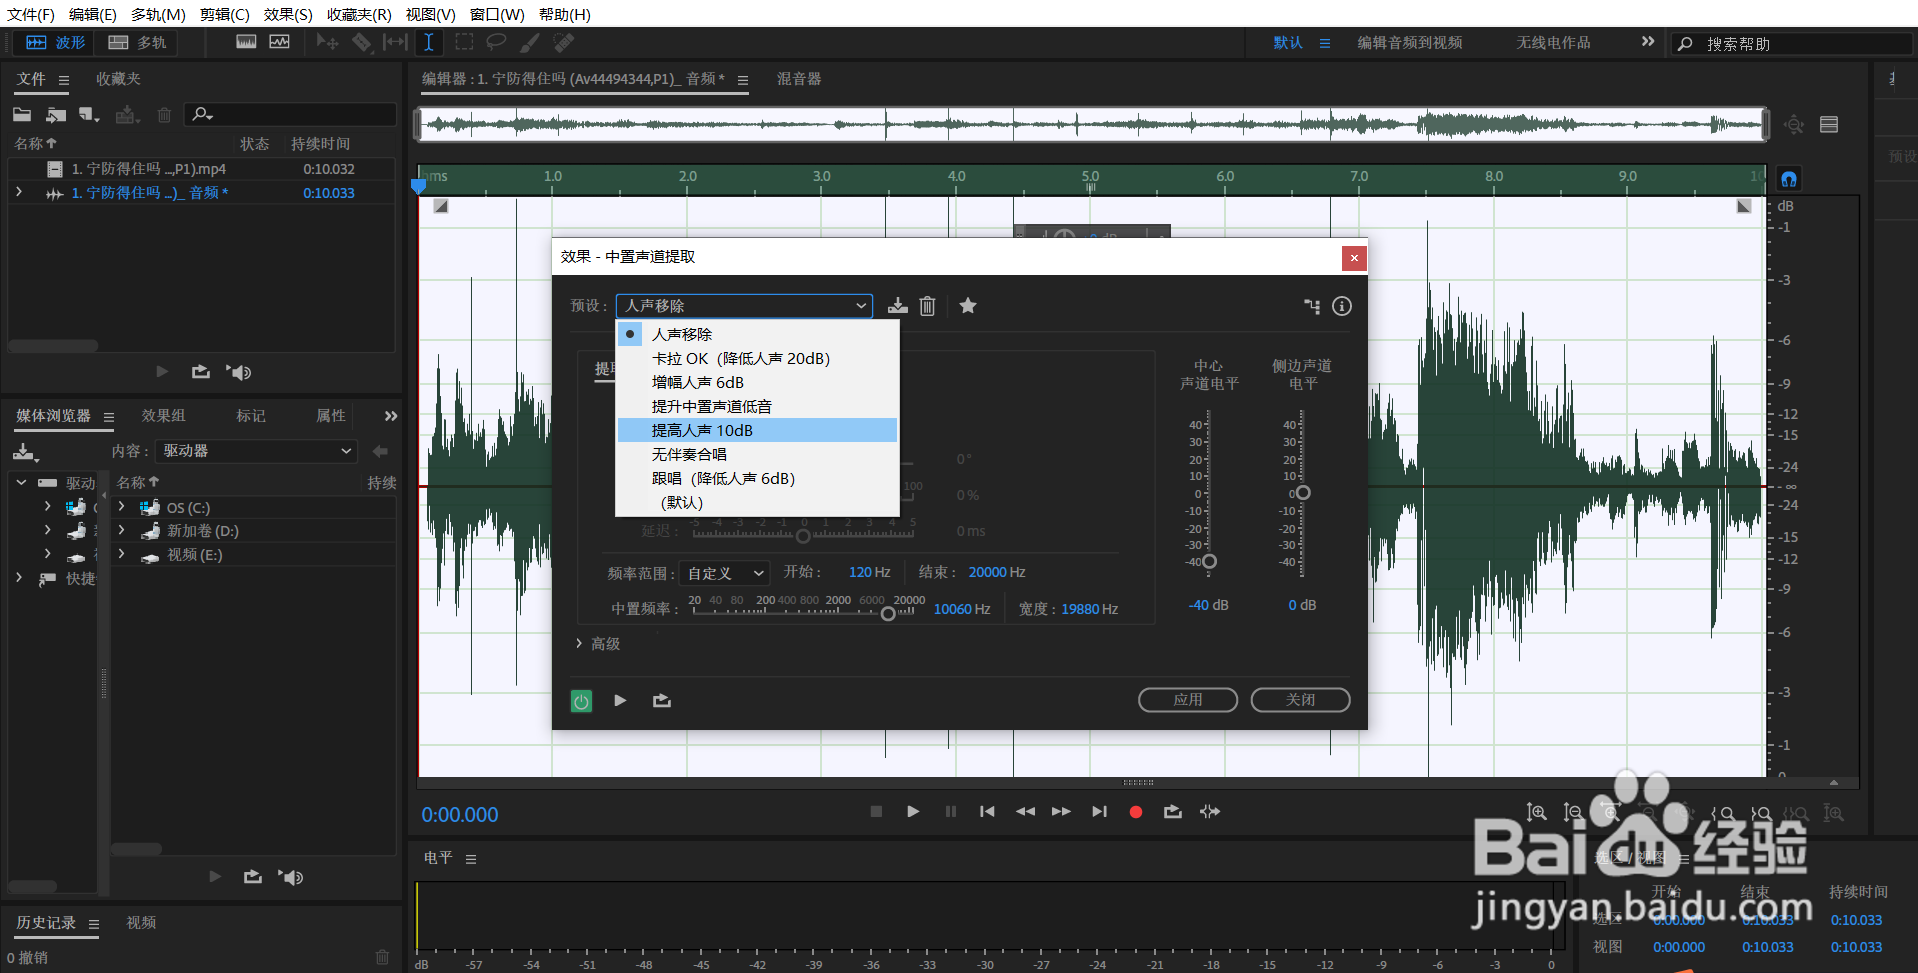The width and height of the screenshot is (1918, 973).
Task: Expand 新加卷 (D:) drive
Action: pos(122,530)
